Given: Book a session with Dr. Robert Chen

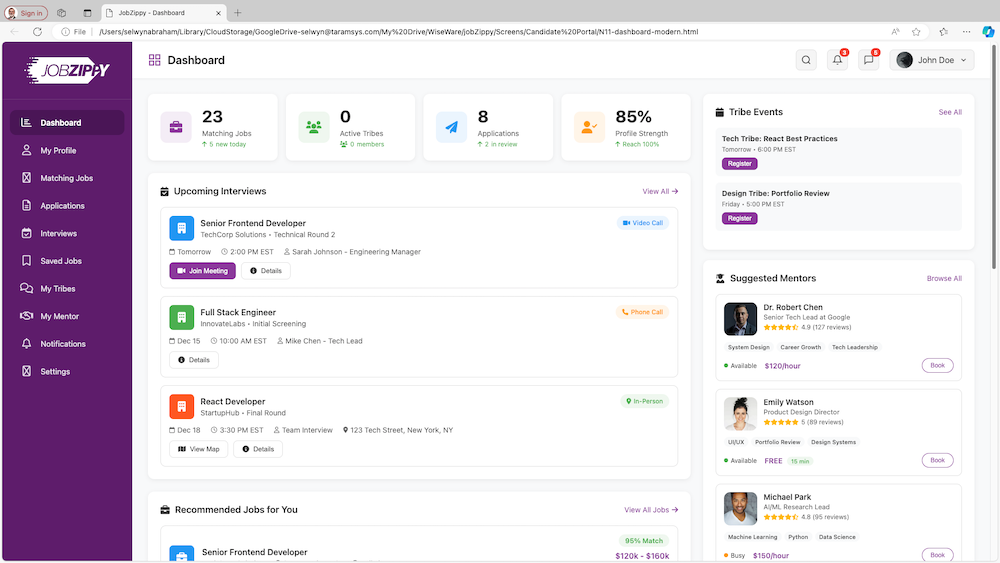Looking at the screenshot, I should (x=937, y=366).
